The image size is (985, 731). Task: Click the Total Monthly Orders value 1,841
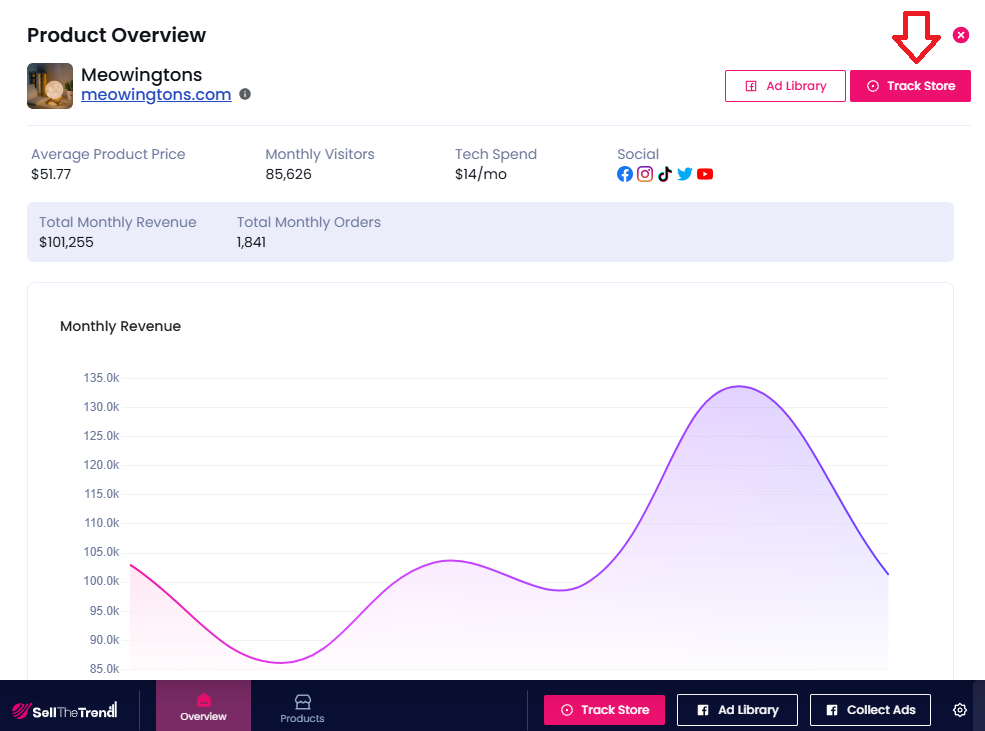coord(251,242)
